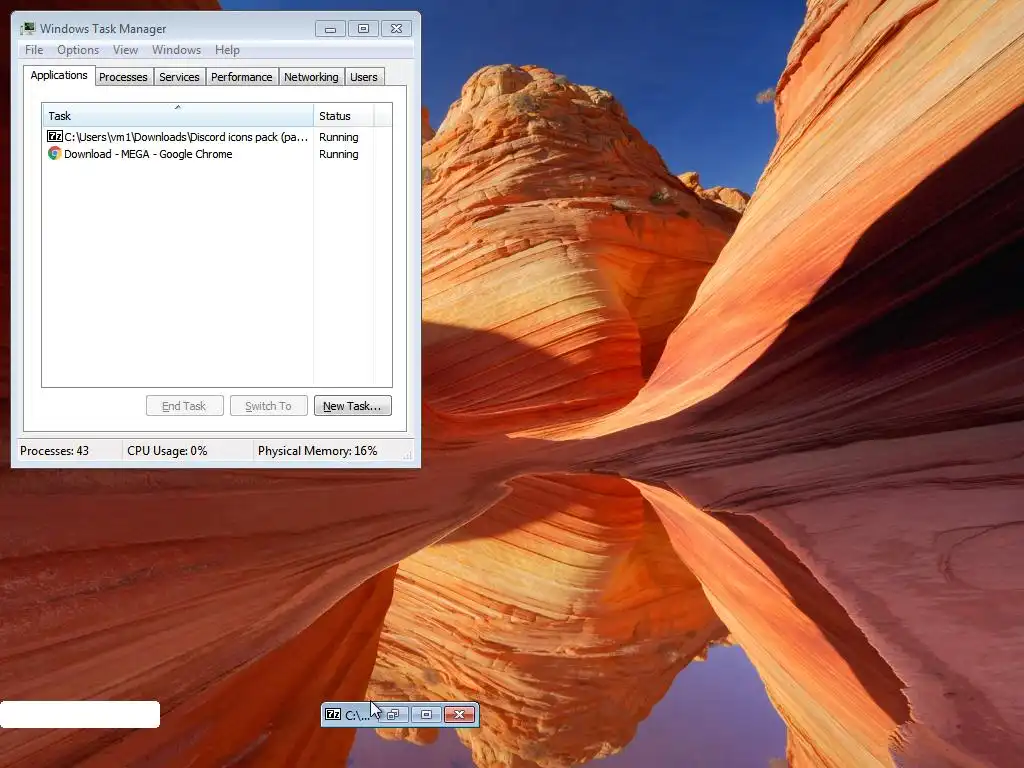Select the Discord icons pack task row
The width and height of the screenshot is (1024, 768).
tap(178, 136)
